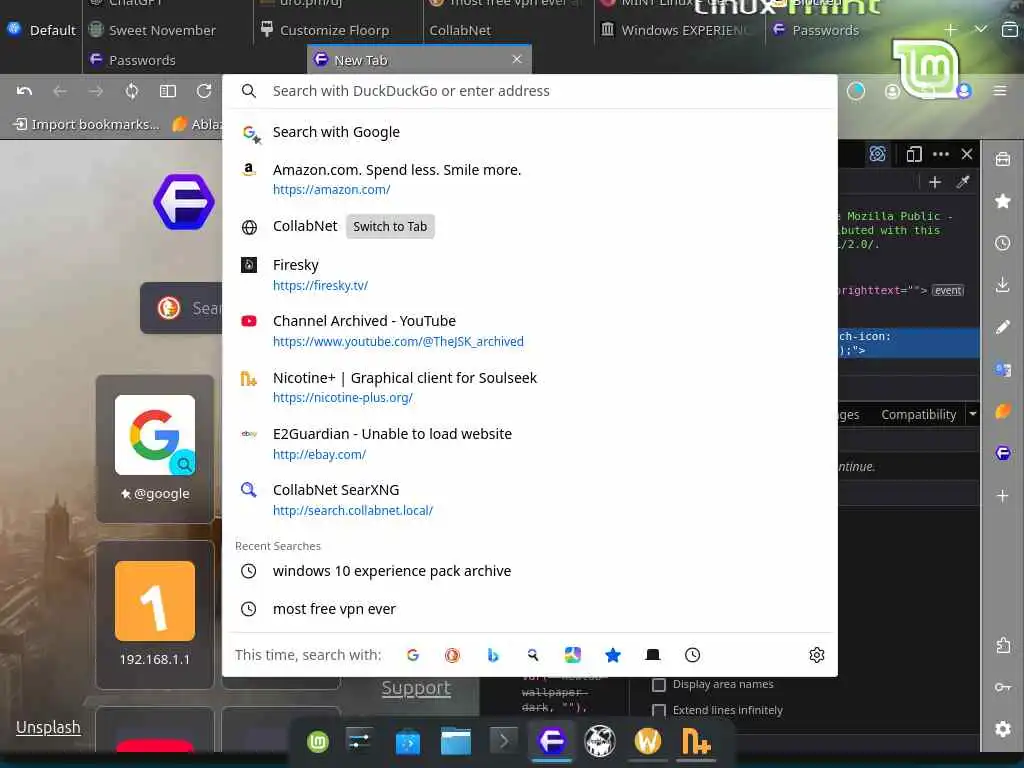The height and width of the screenshot is (768, 1024).
Task: Open the translate panel in sidebar
Action: tap(1002, 370)
